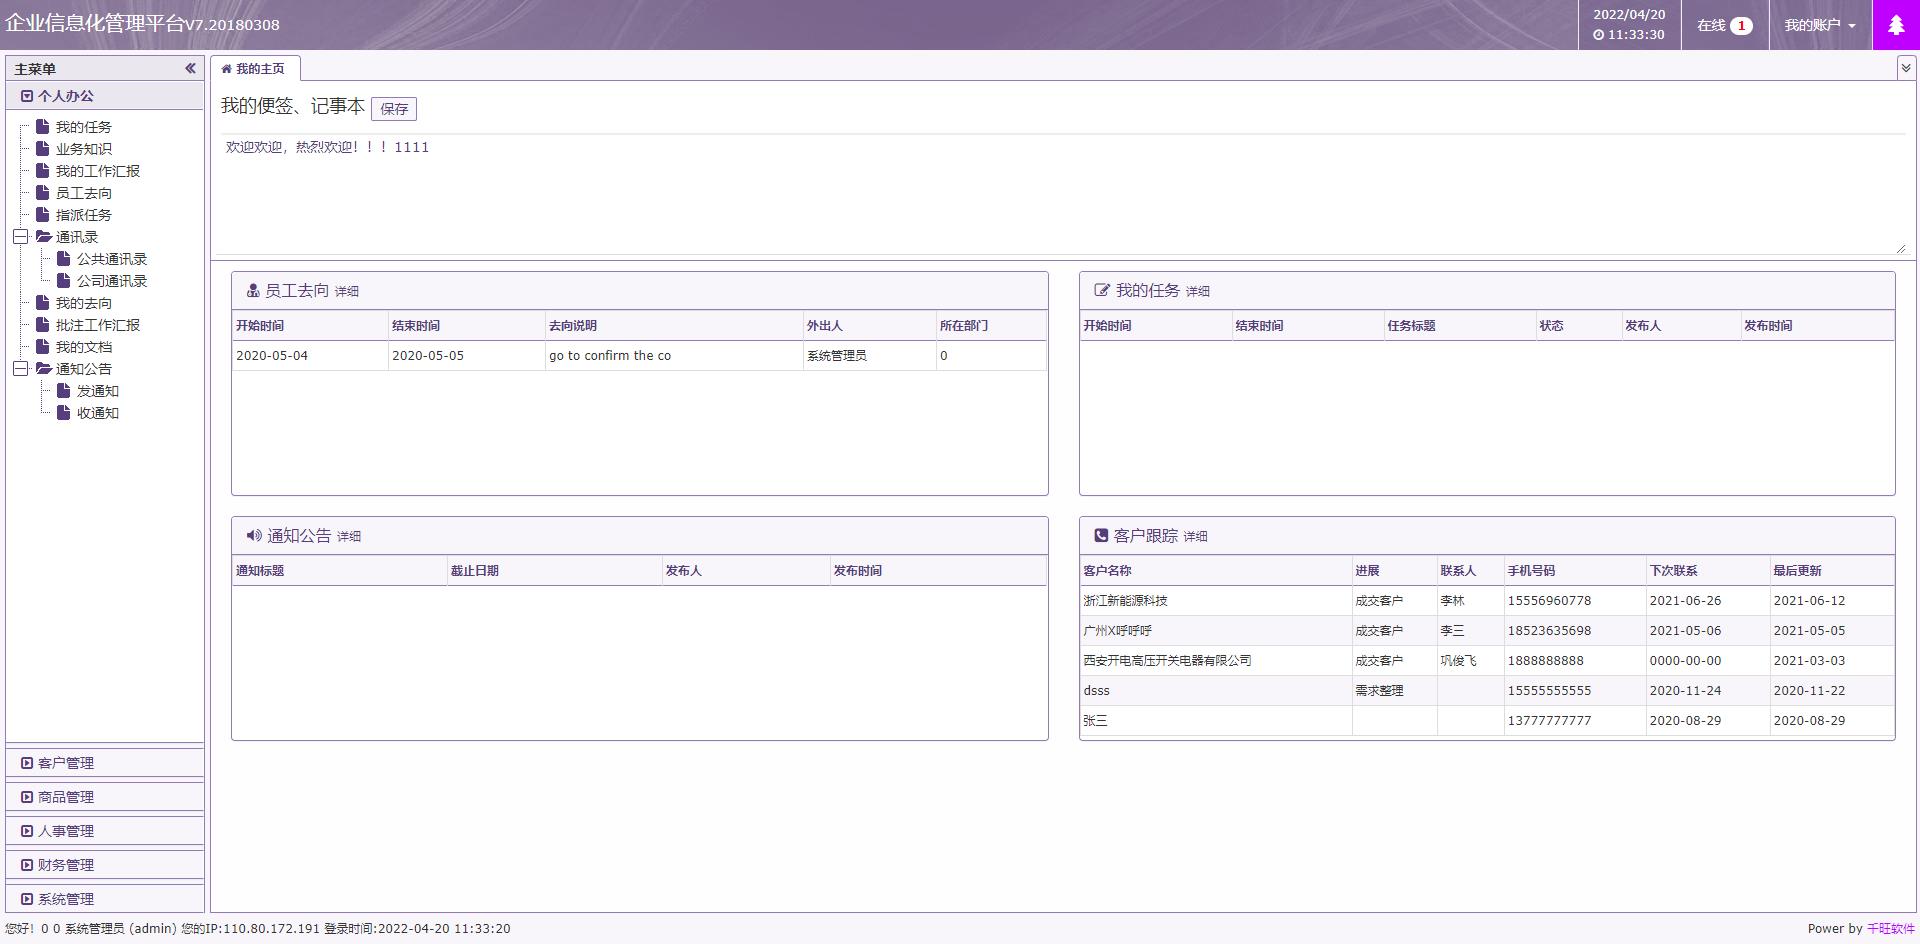Expand the 商品管理 menu section

pyautogui.click(x=105, y=796)
